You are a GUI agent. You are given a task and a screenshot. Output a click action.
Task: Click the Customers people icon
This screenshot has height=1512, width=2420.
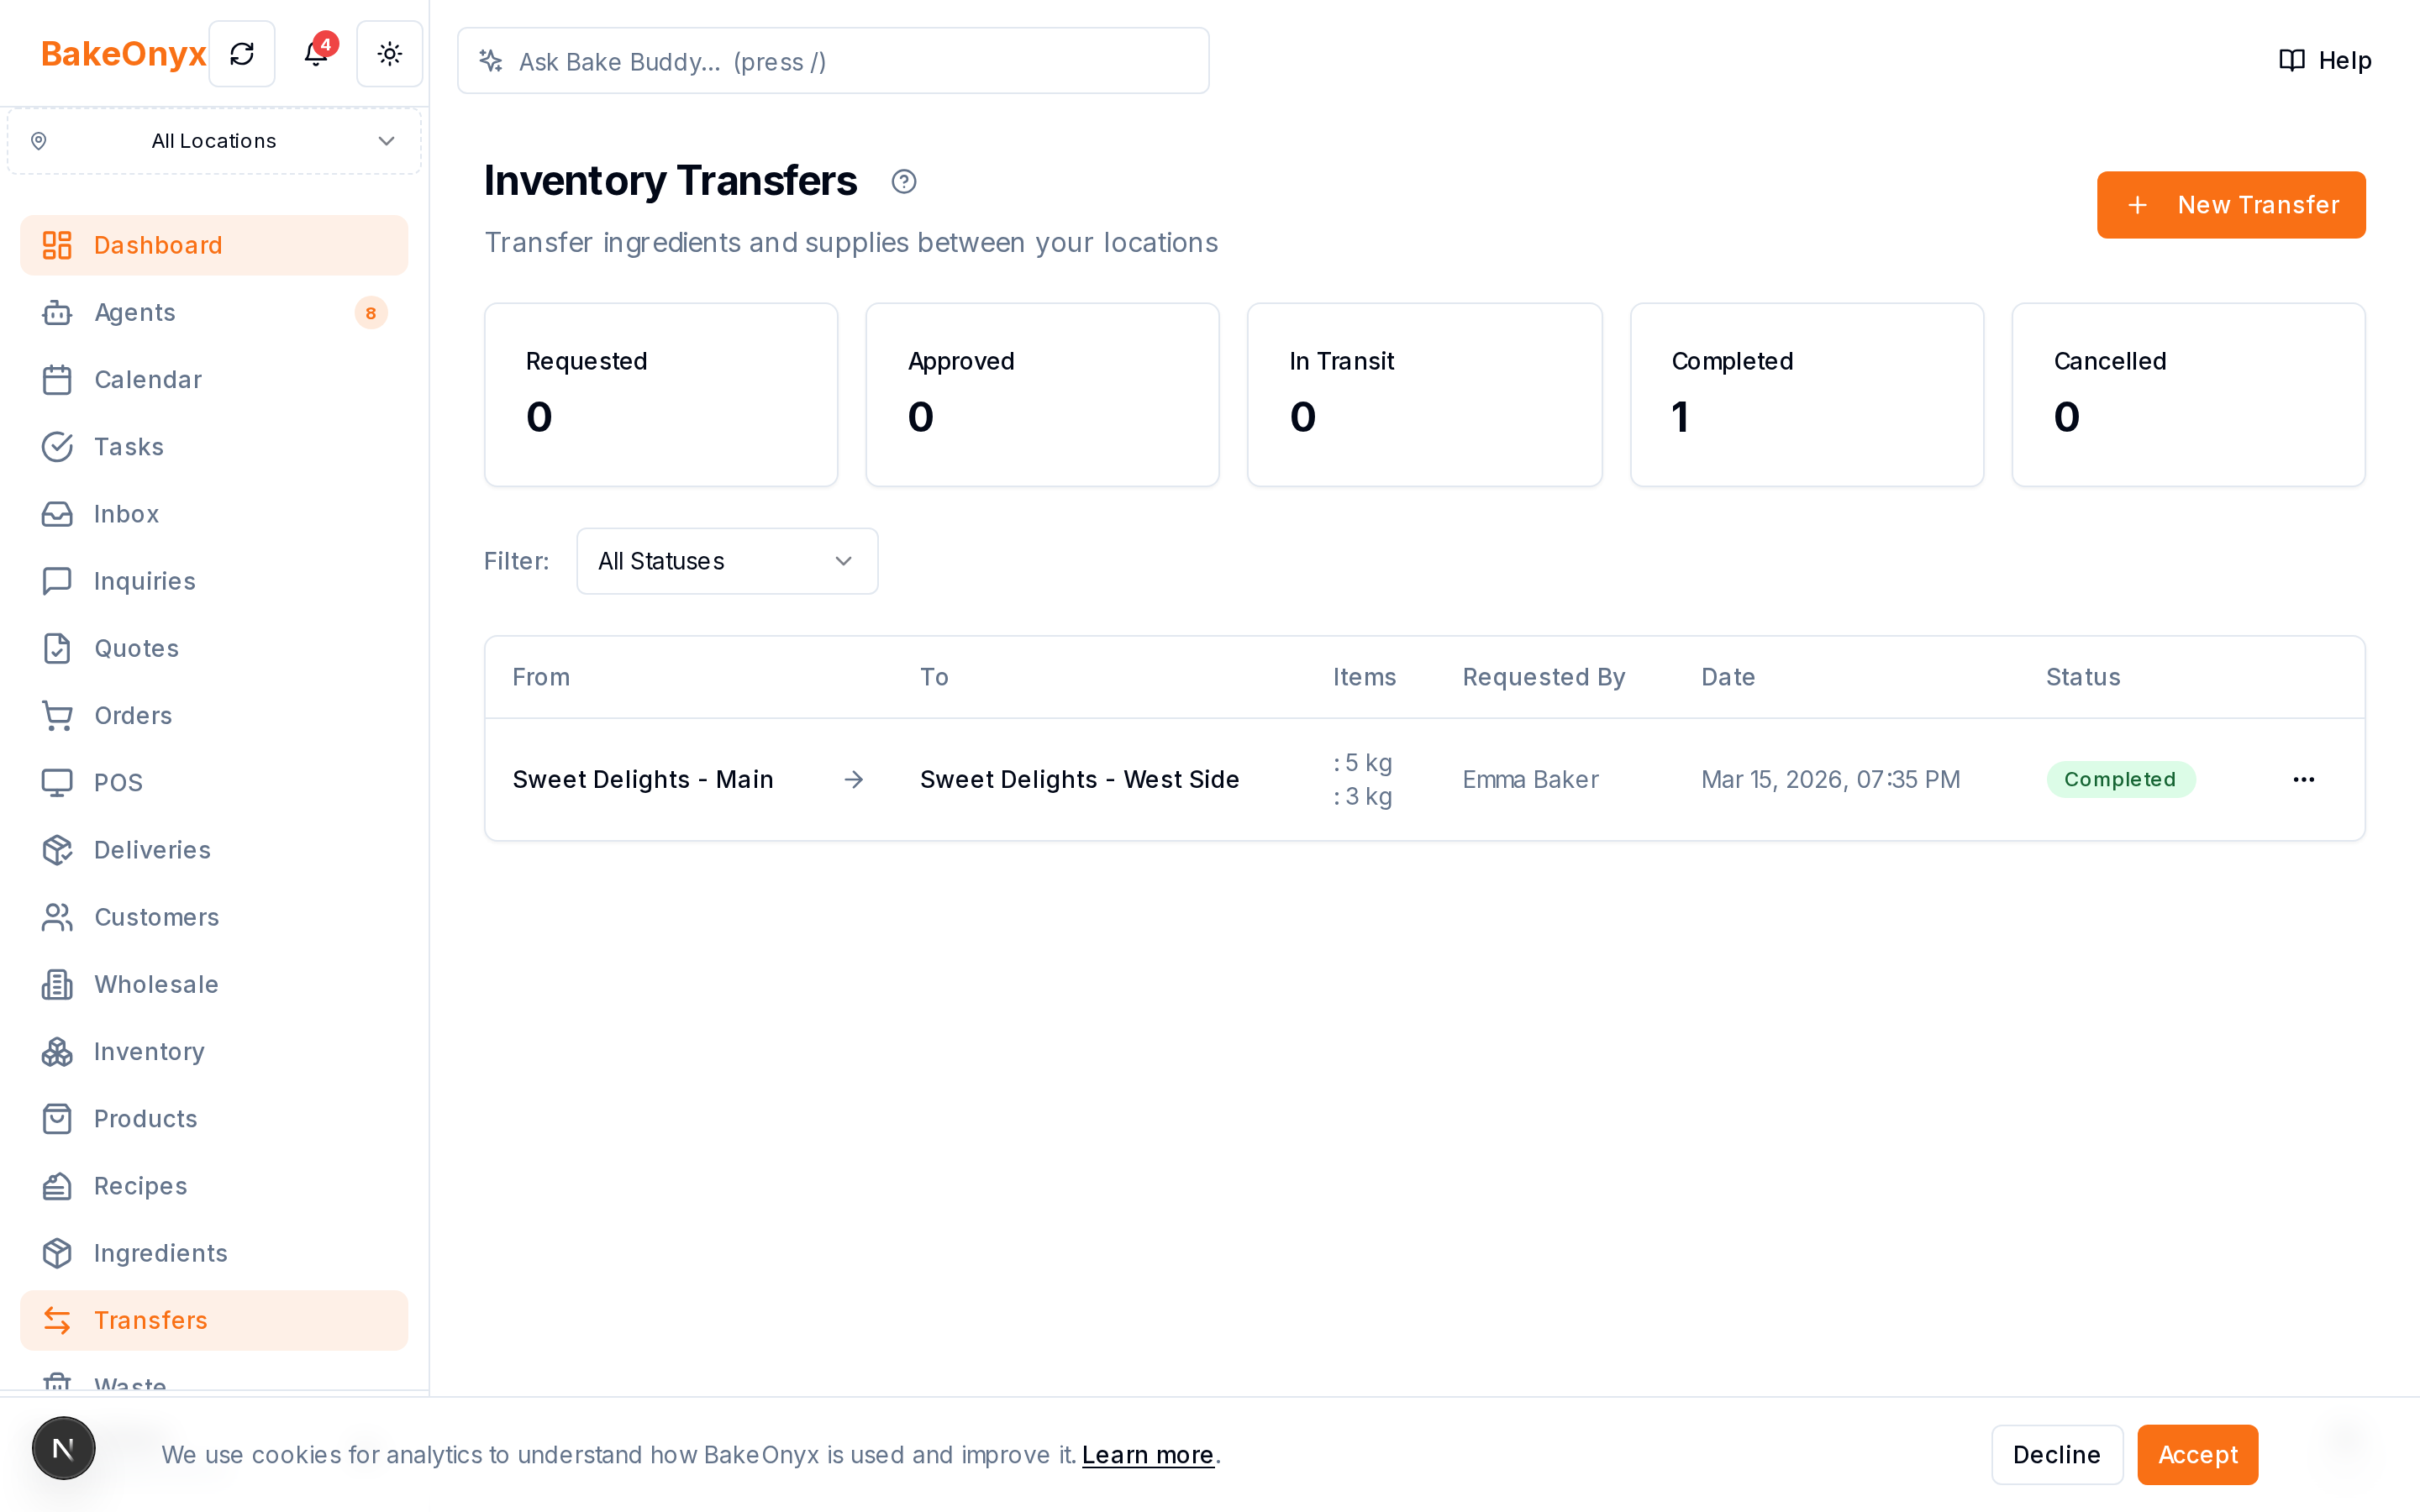click(57, 917)
